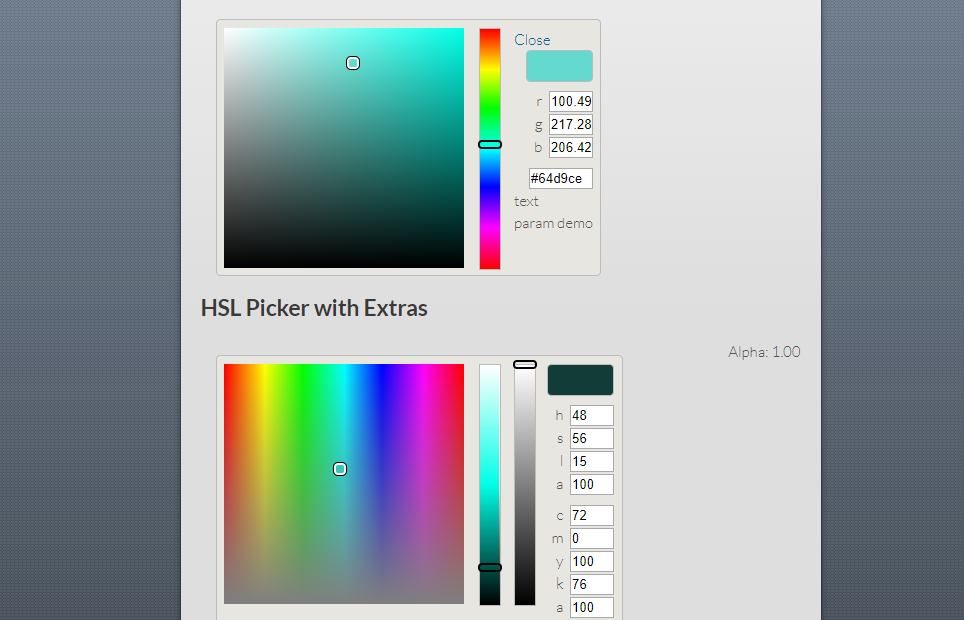
Task: Click the Close link on the picker
Action: coord(532,40)
